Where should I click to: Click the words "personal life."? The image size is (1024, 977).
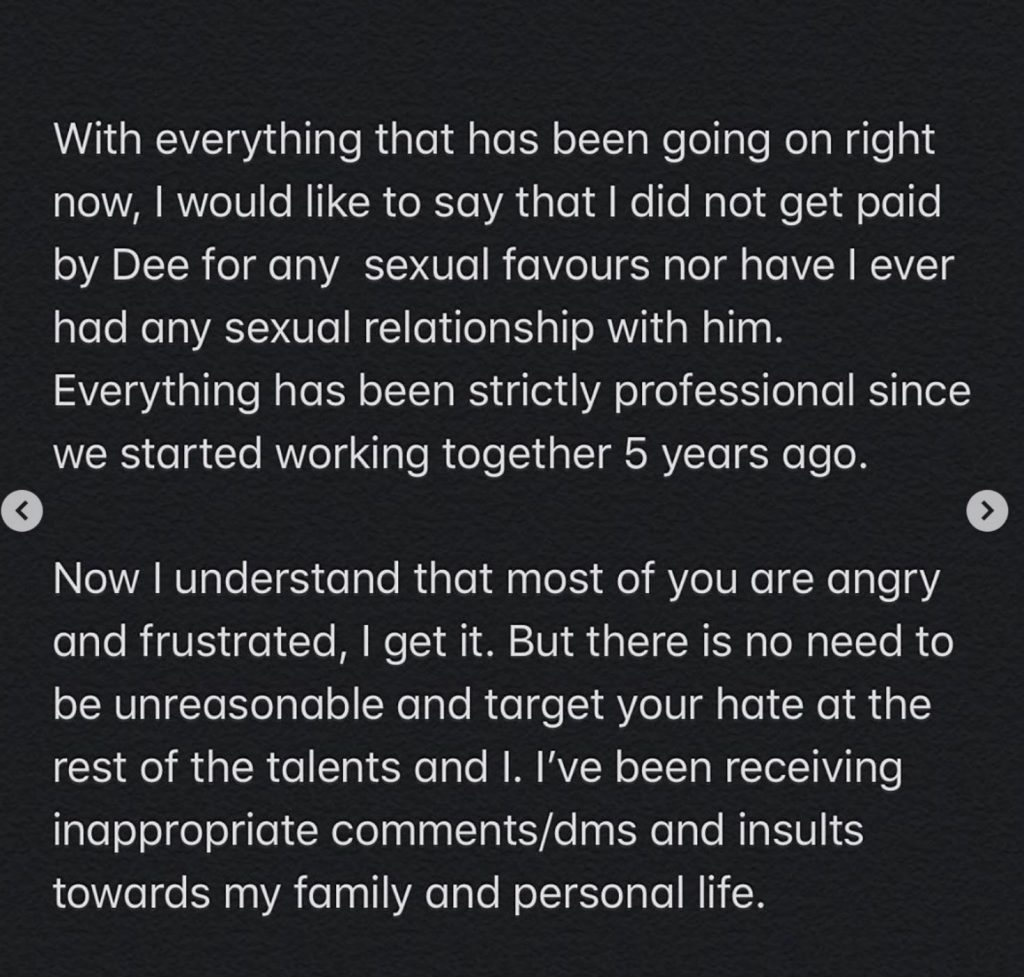pos(639,893)
